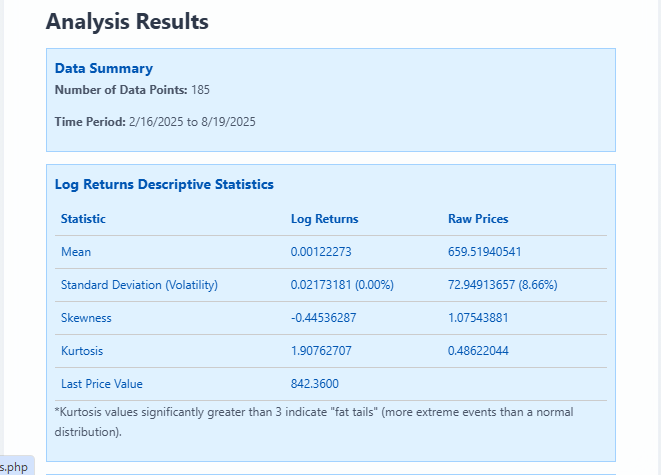Click the Time Period date range text
Screen dimensions: 661x475
click(x=192, y=122)
